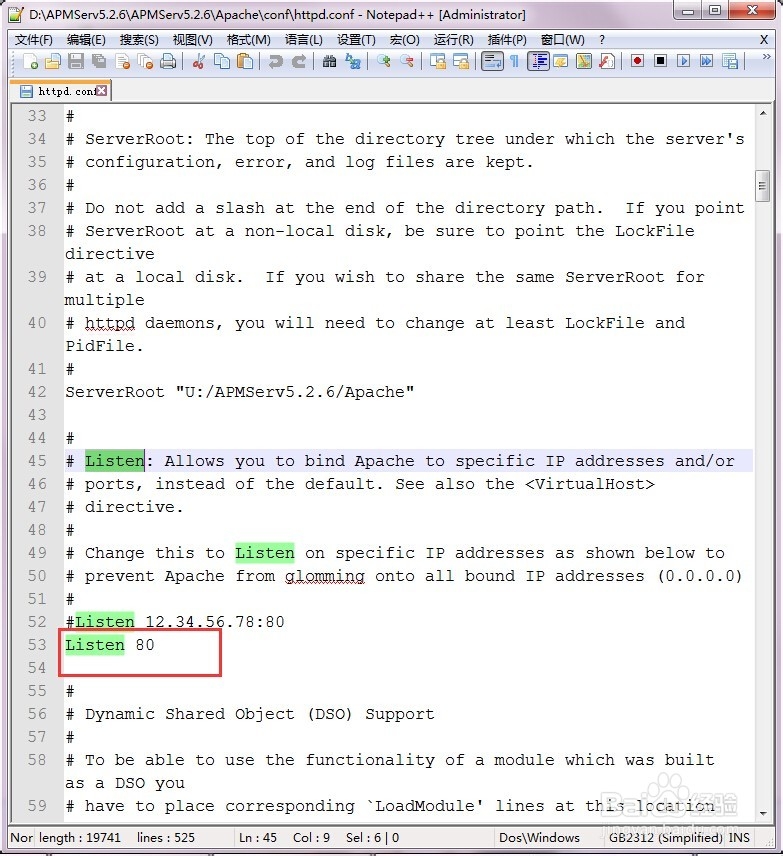Click the Close All documents icon
Screen dimensions: 783x856
click(145, 61)
